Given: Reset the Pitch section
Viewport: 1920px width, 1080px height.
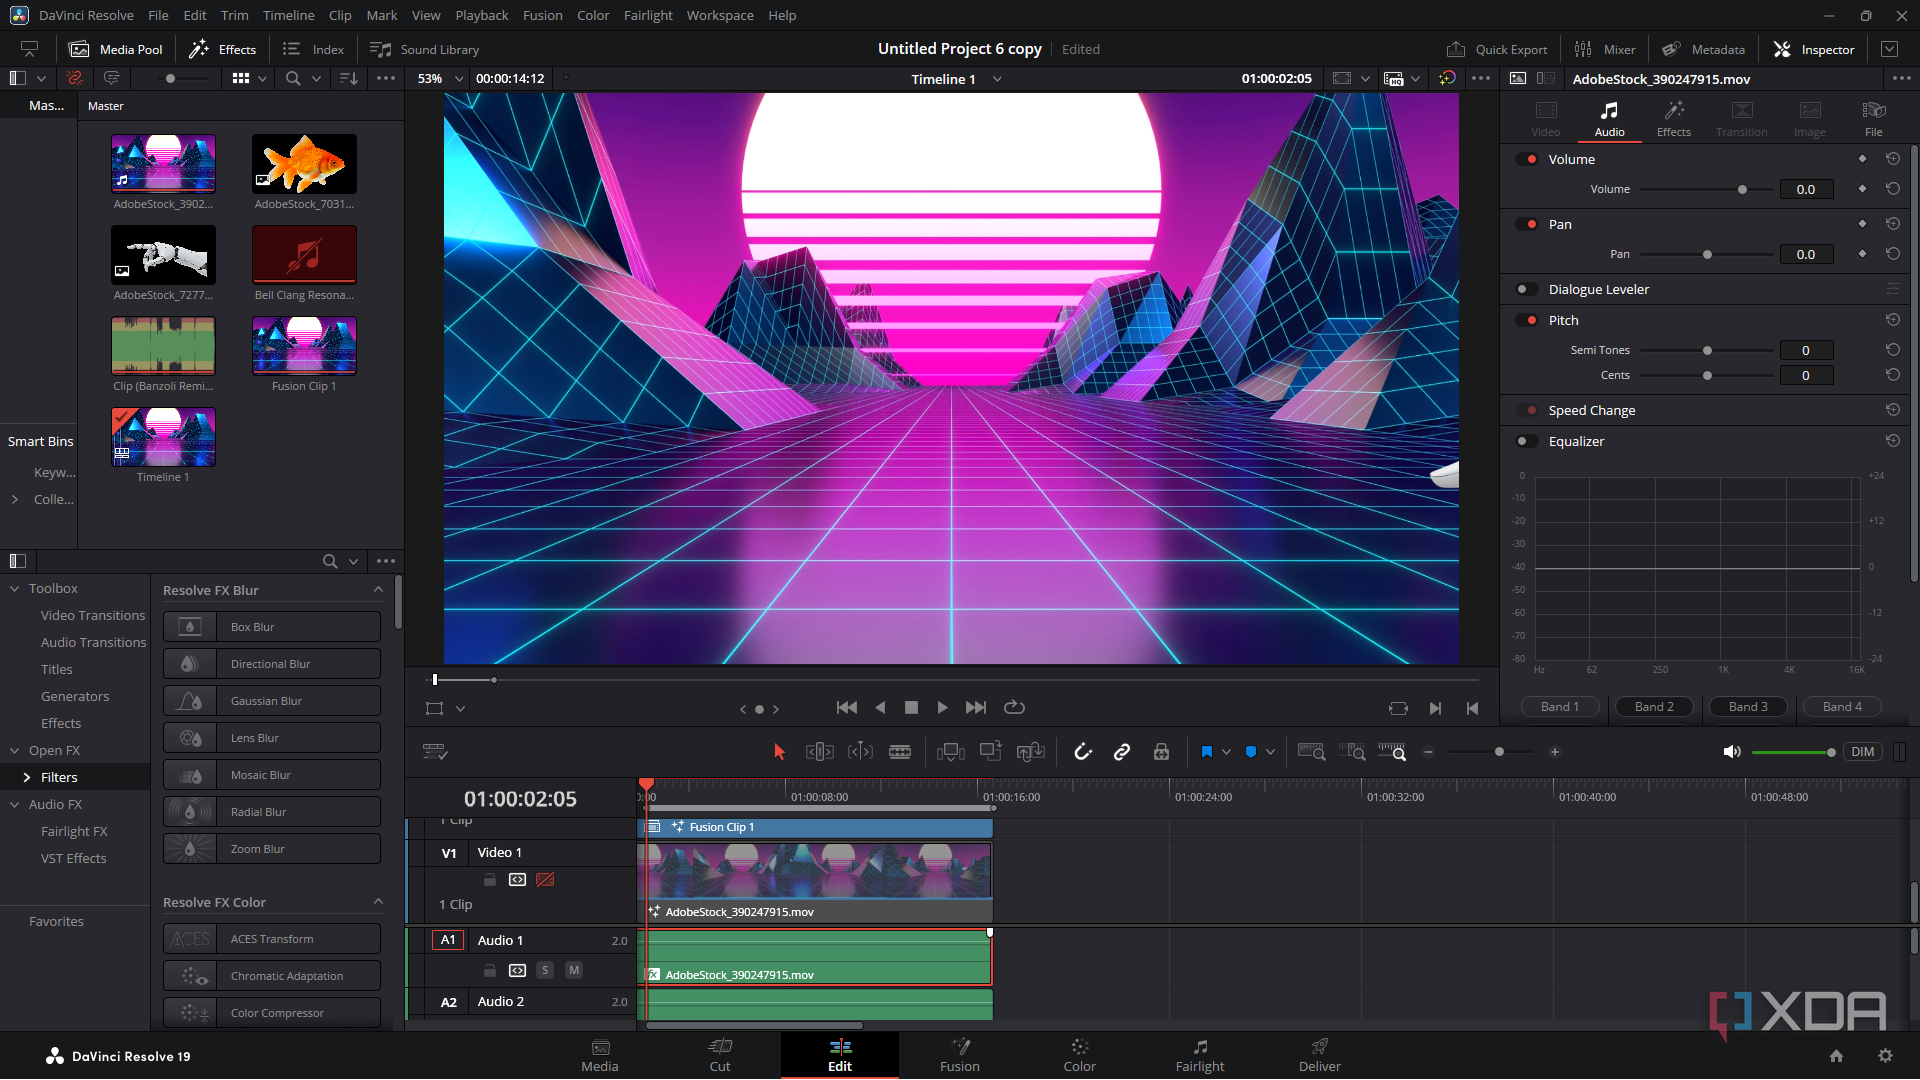Looking at the screenshot, I should [1892, 320].
